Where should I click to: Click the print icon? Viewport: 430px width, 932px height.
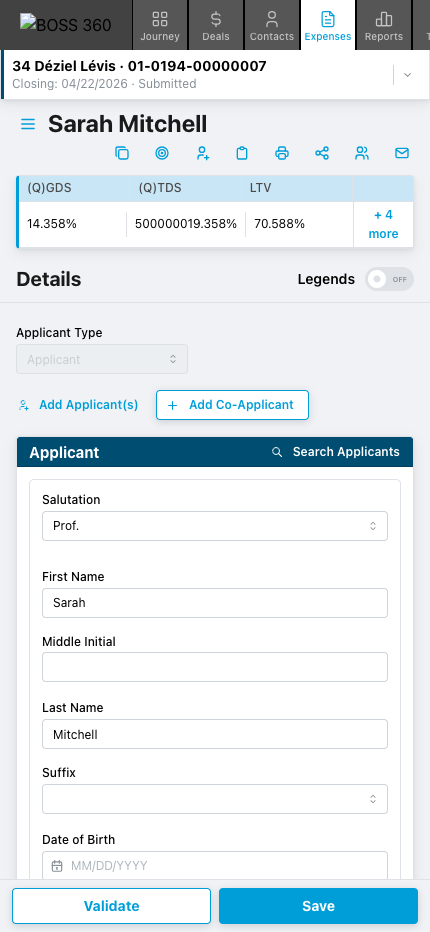pyautogui.click(x=282, y=153)
